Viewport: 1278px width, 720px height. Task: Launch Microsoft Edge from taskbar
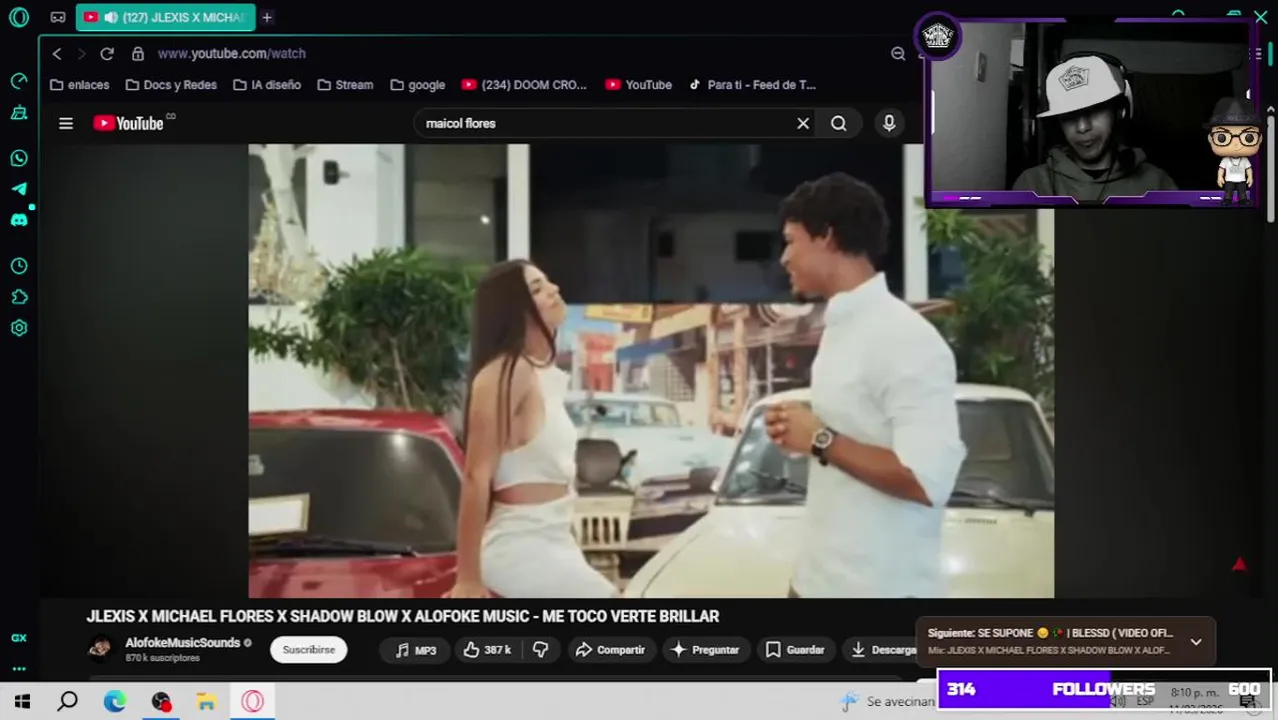tap(115, 702)
